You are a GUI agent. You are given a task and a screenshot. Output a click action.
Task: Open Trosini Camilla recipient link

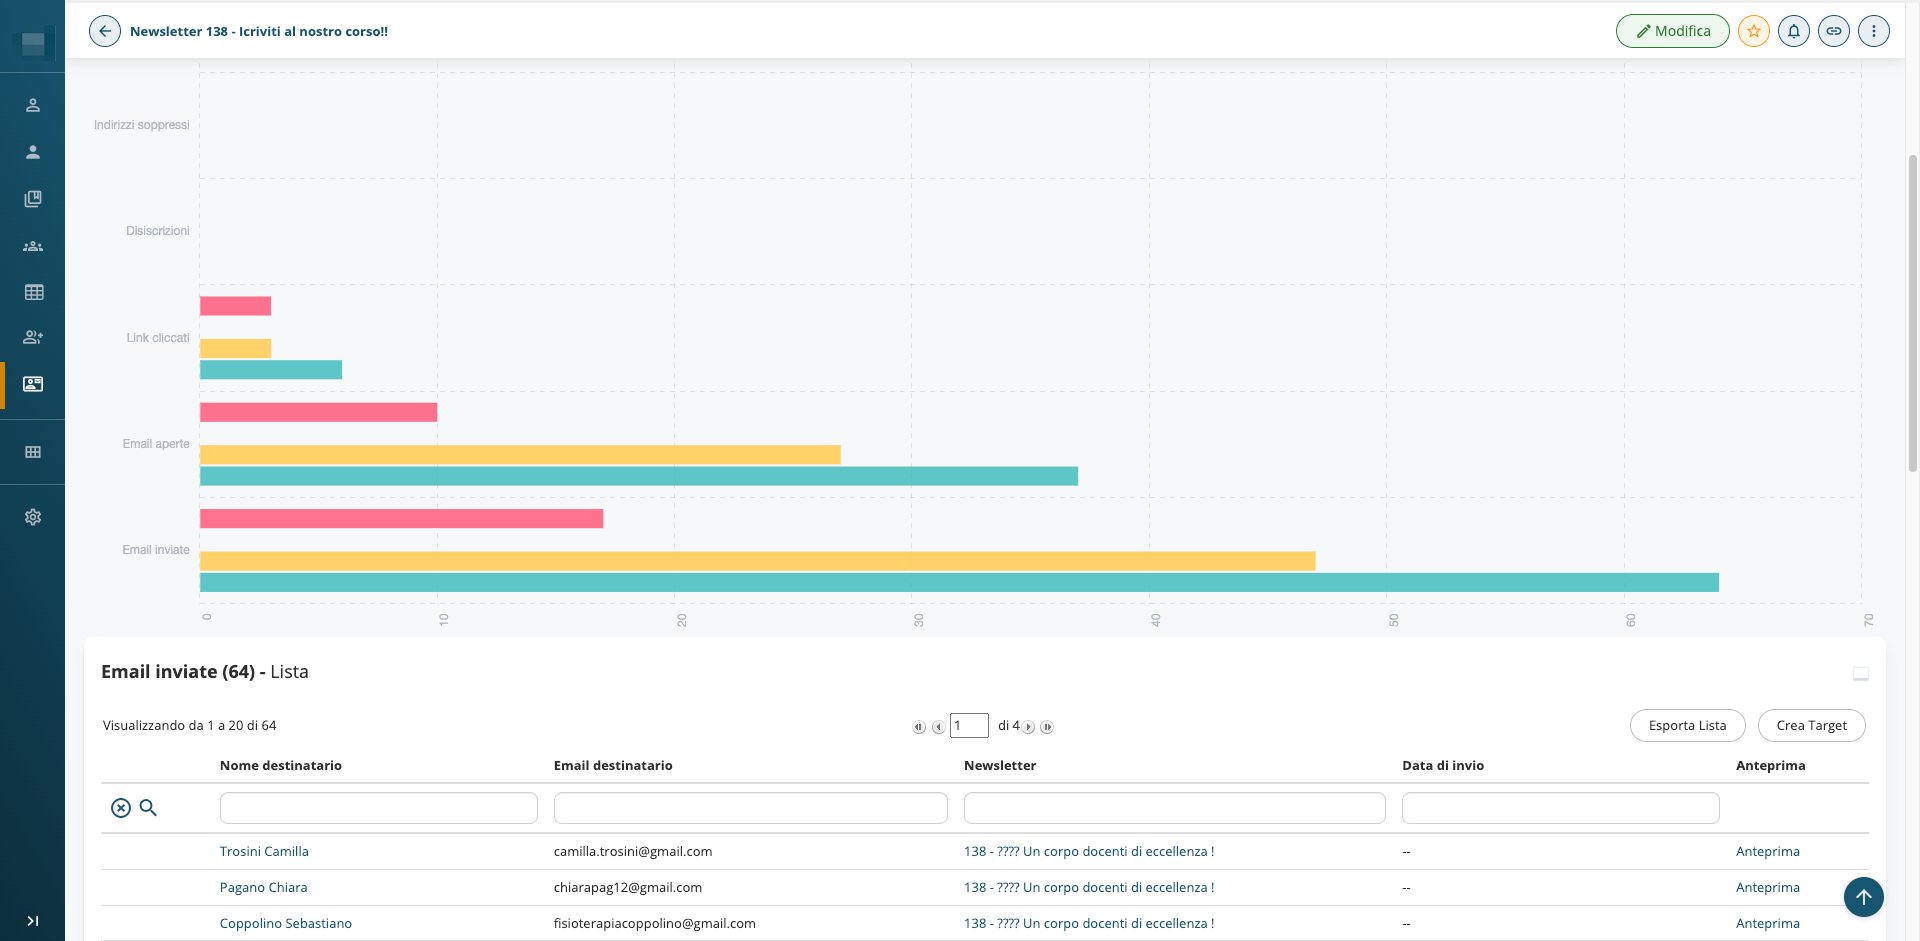264,852
